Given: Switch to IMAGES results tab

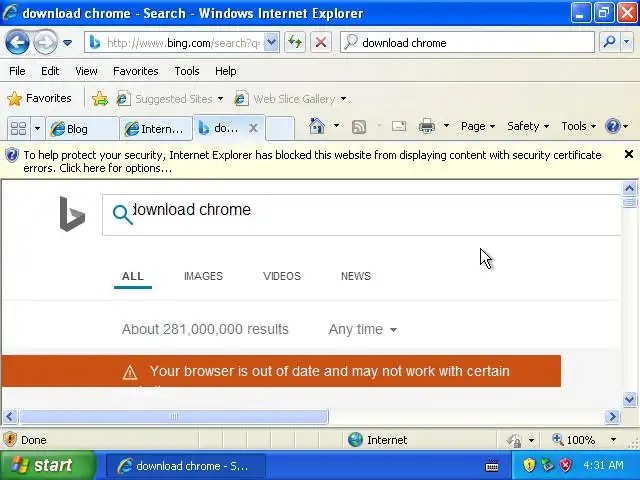Looking at the screenshot, I should coord(203,276).
